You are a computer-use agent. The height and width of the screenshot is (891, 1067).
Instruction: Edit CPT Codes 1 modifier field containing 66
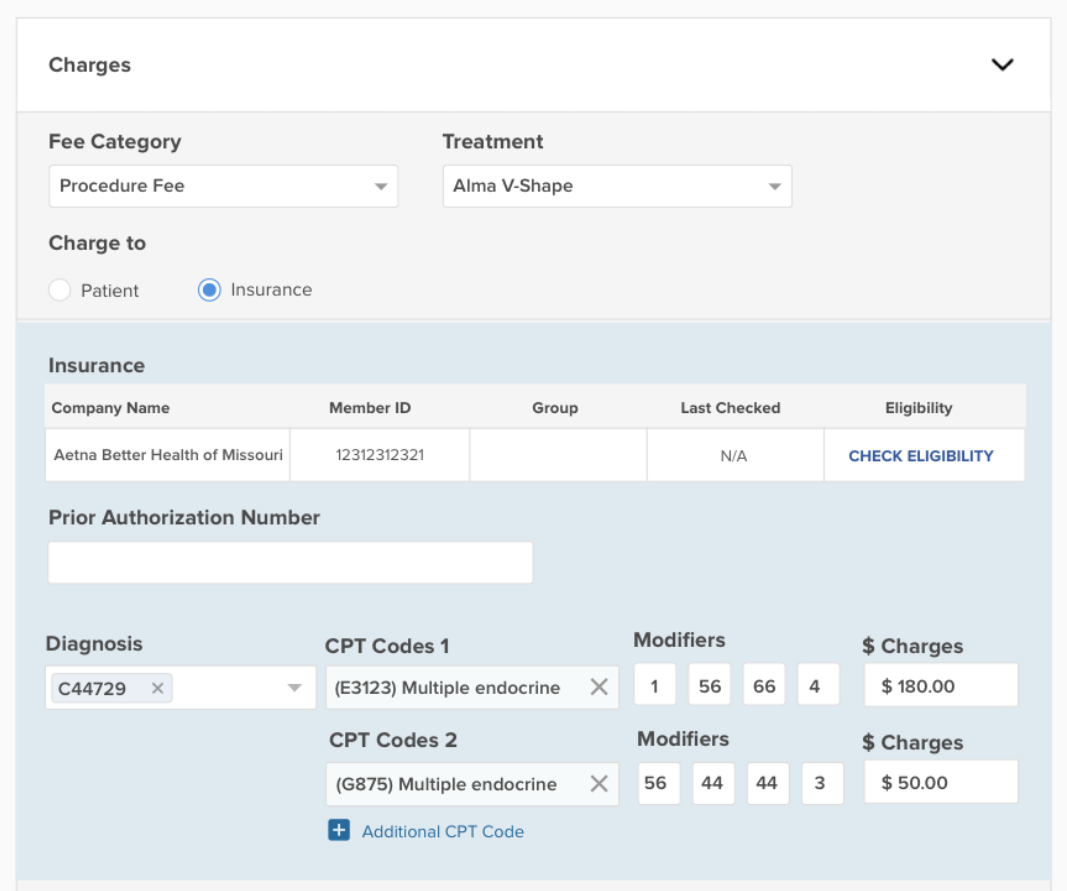click(764, 685)
